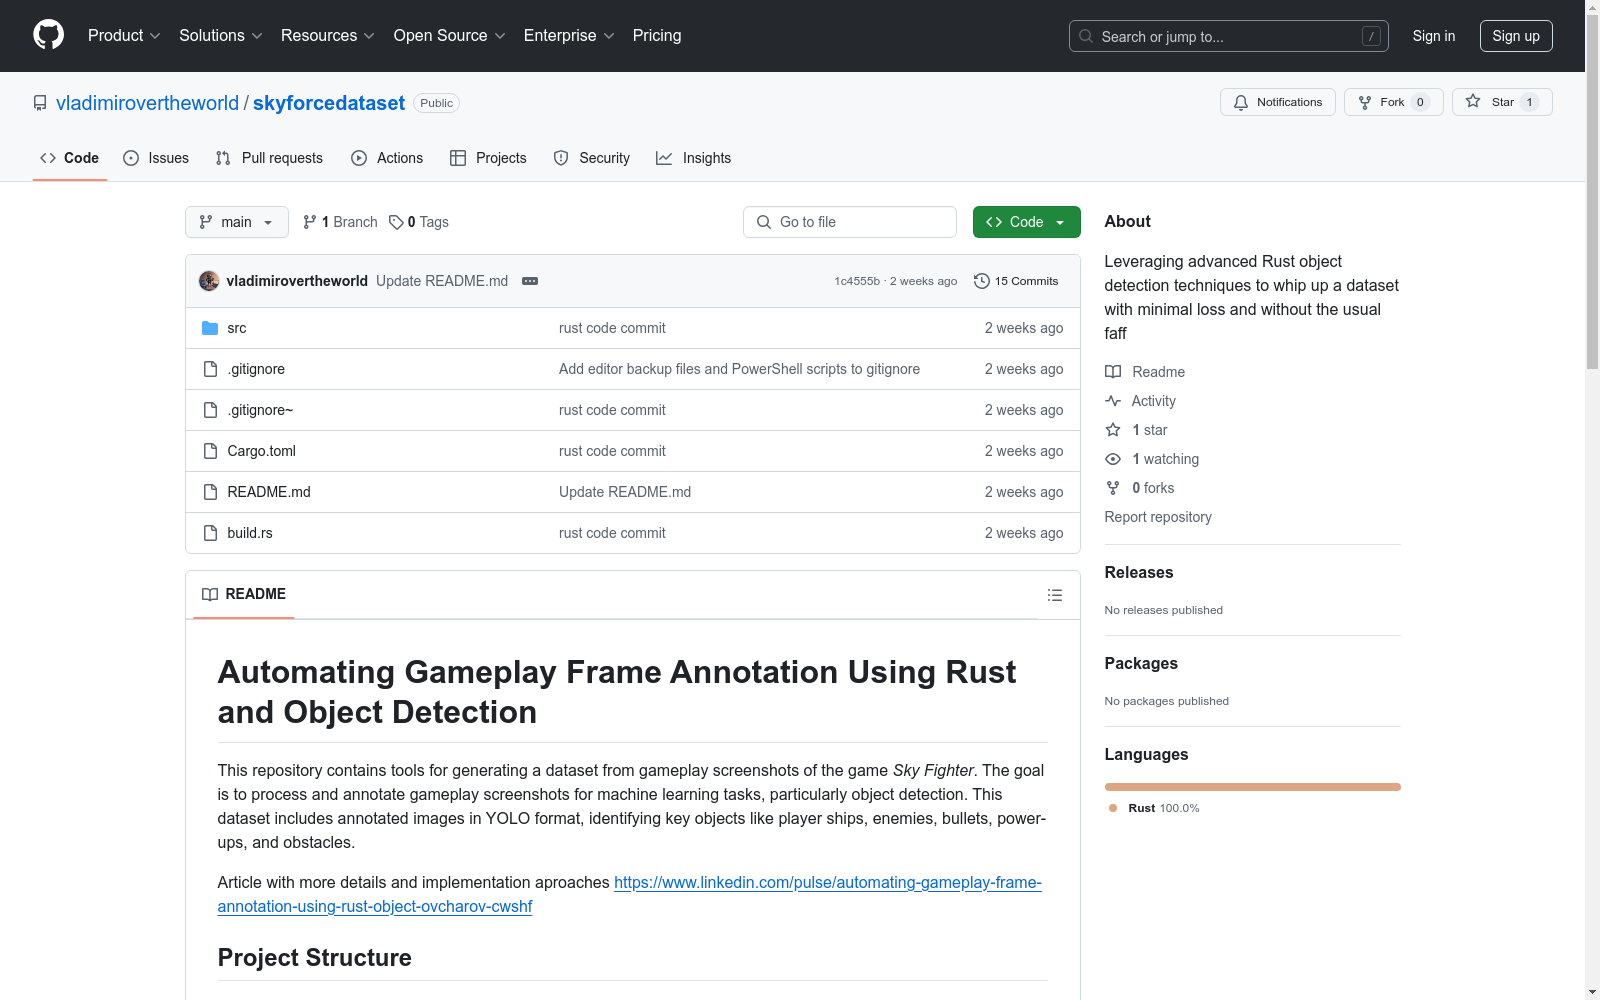The image size is (1600, 1000).
Task: Select the README tab header
Action: [244, 594]
